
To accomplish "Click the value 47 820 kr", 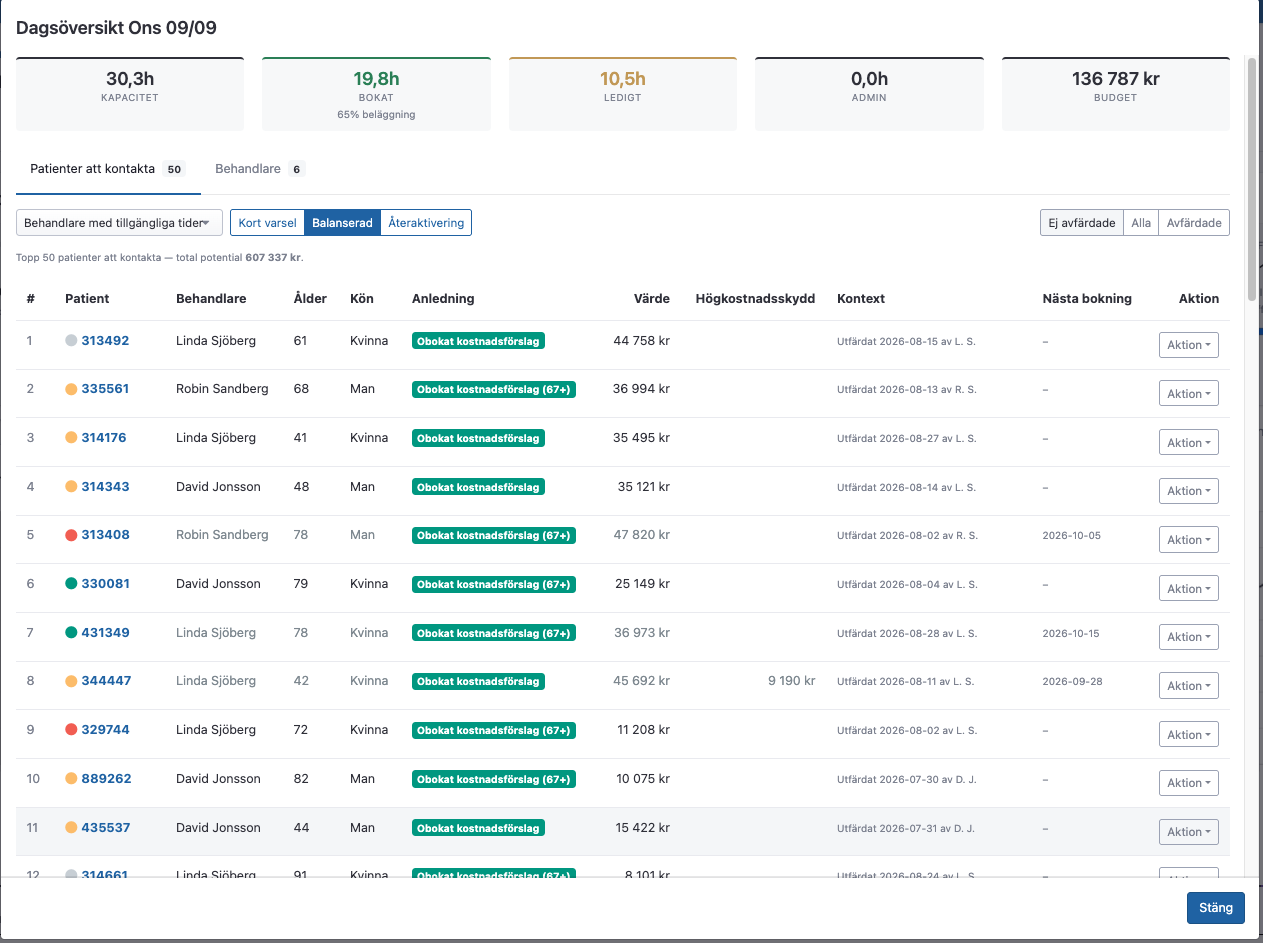I will [x=641, y=535].
